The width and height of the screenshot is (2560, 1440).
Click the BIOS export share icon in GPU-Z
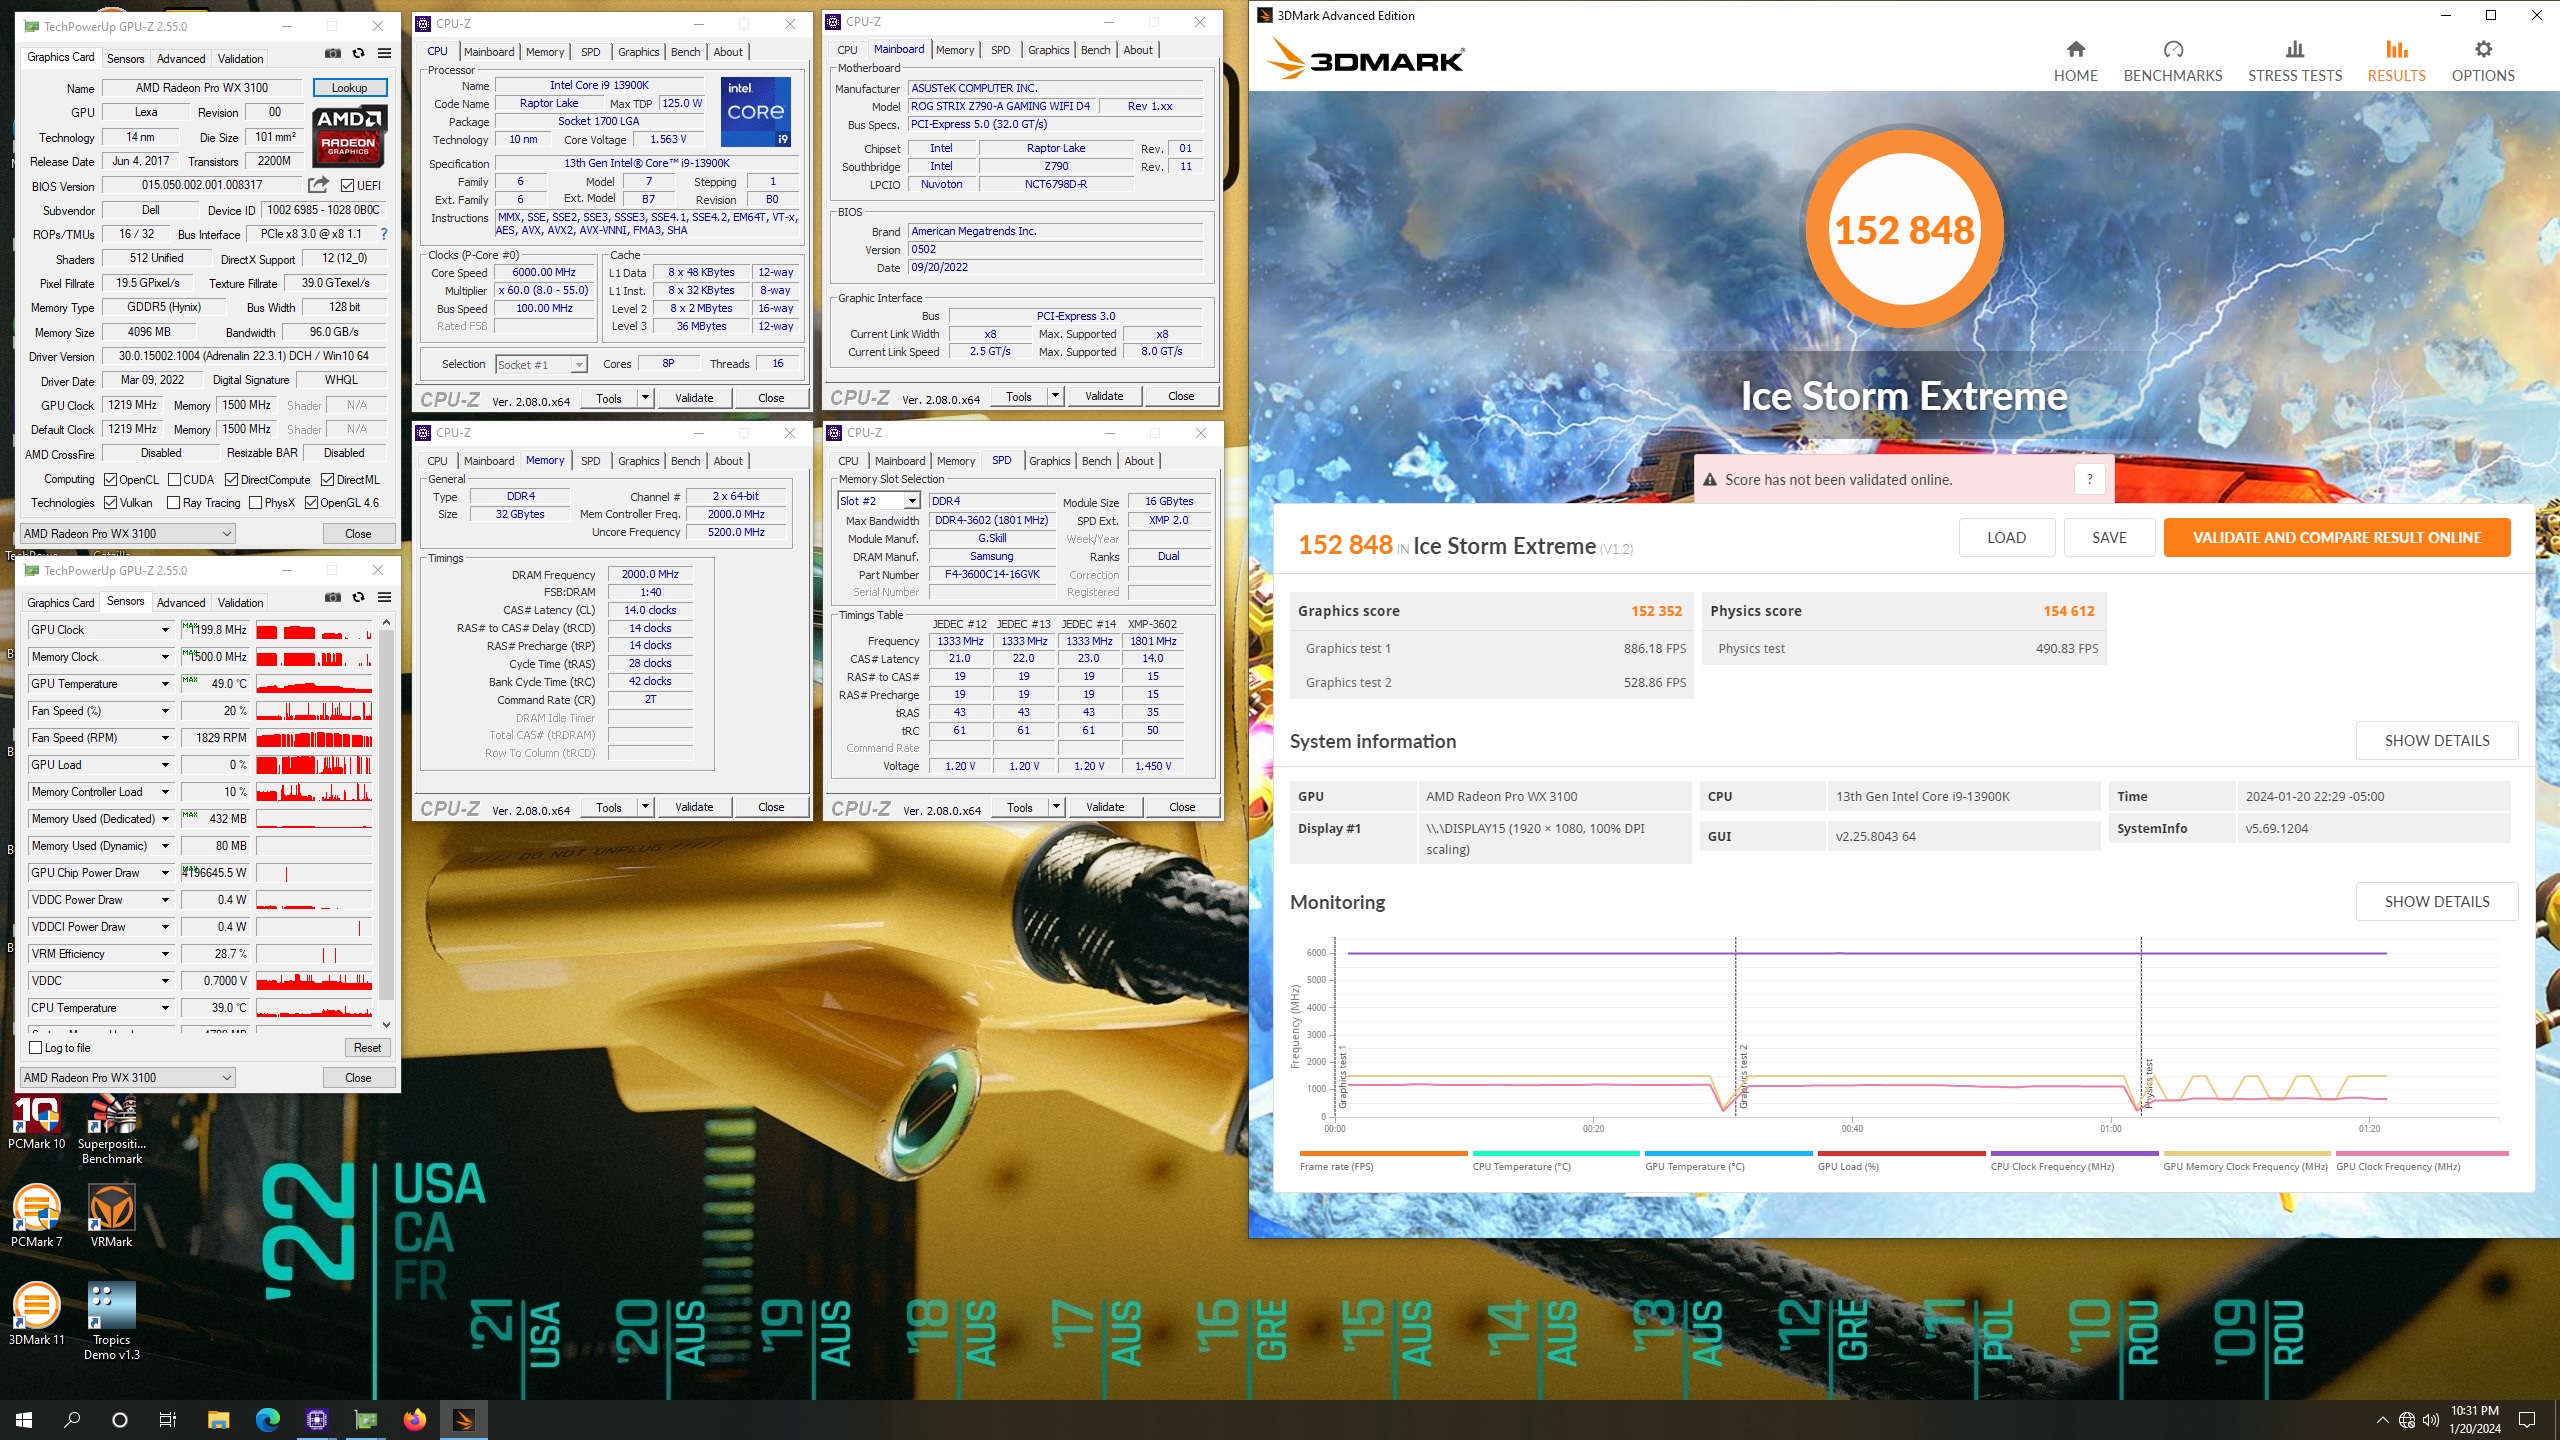(x=318, y=185)
